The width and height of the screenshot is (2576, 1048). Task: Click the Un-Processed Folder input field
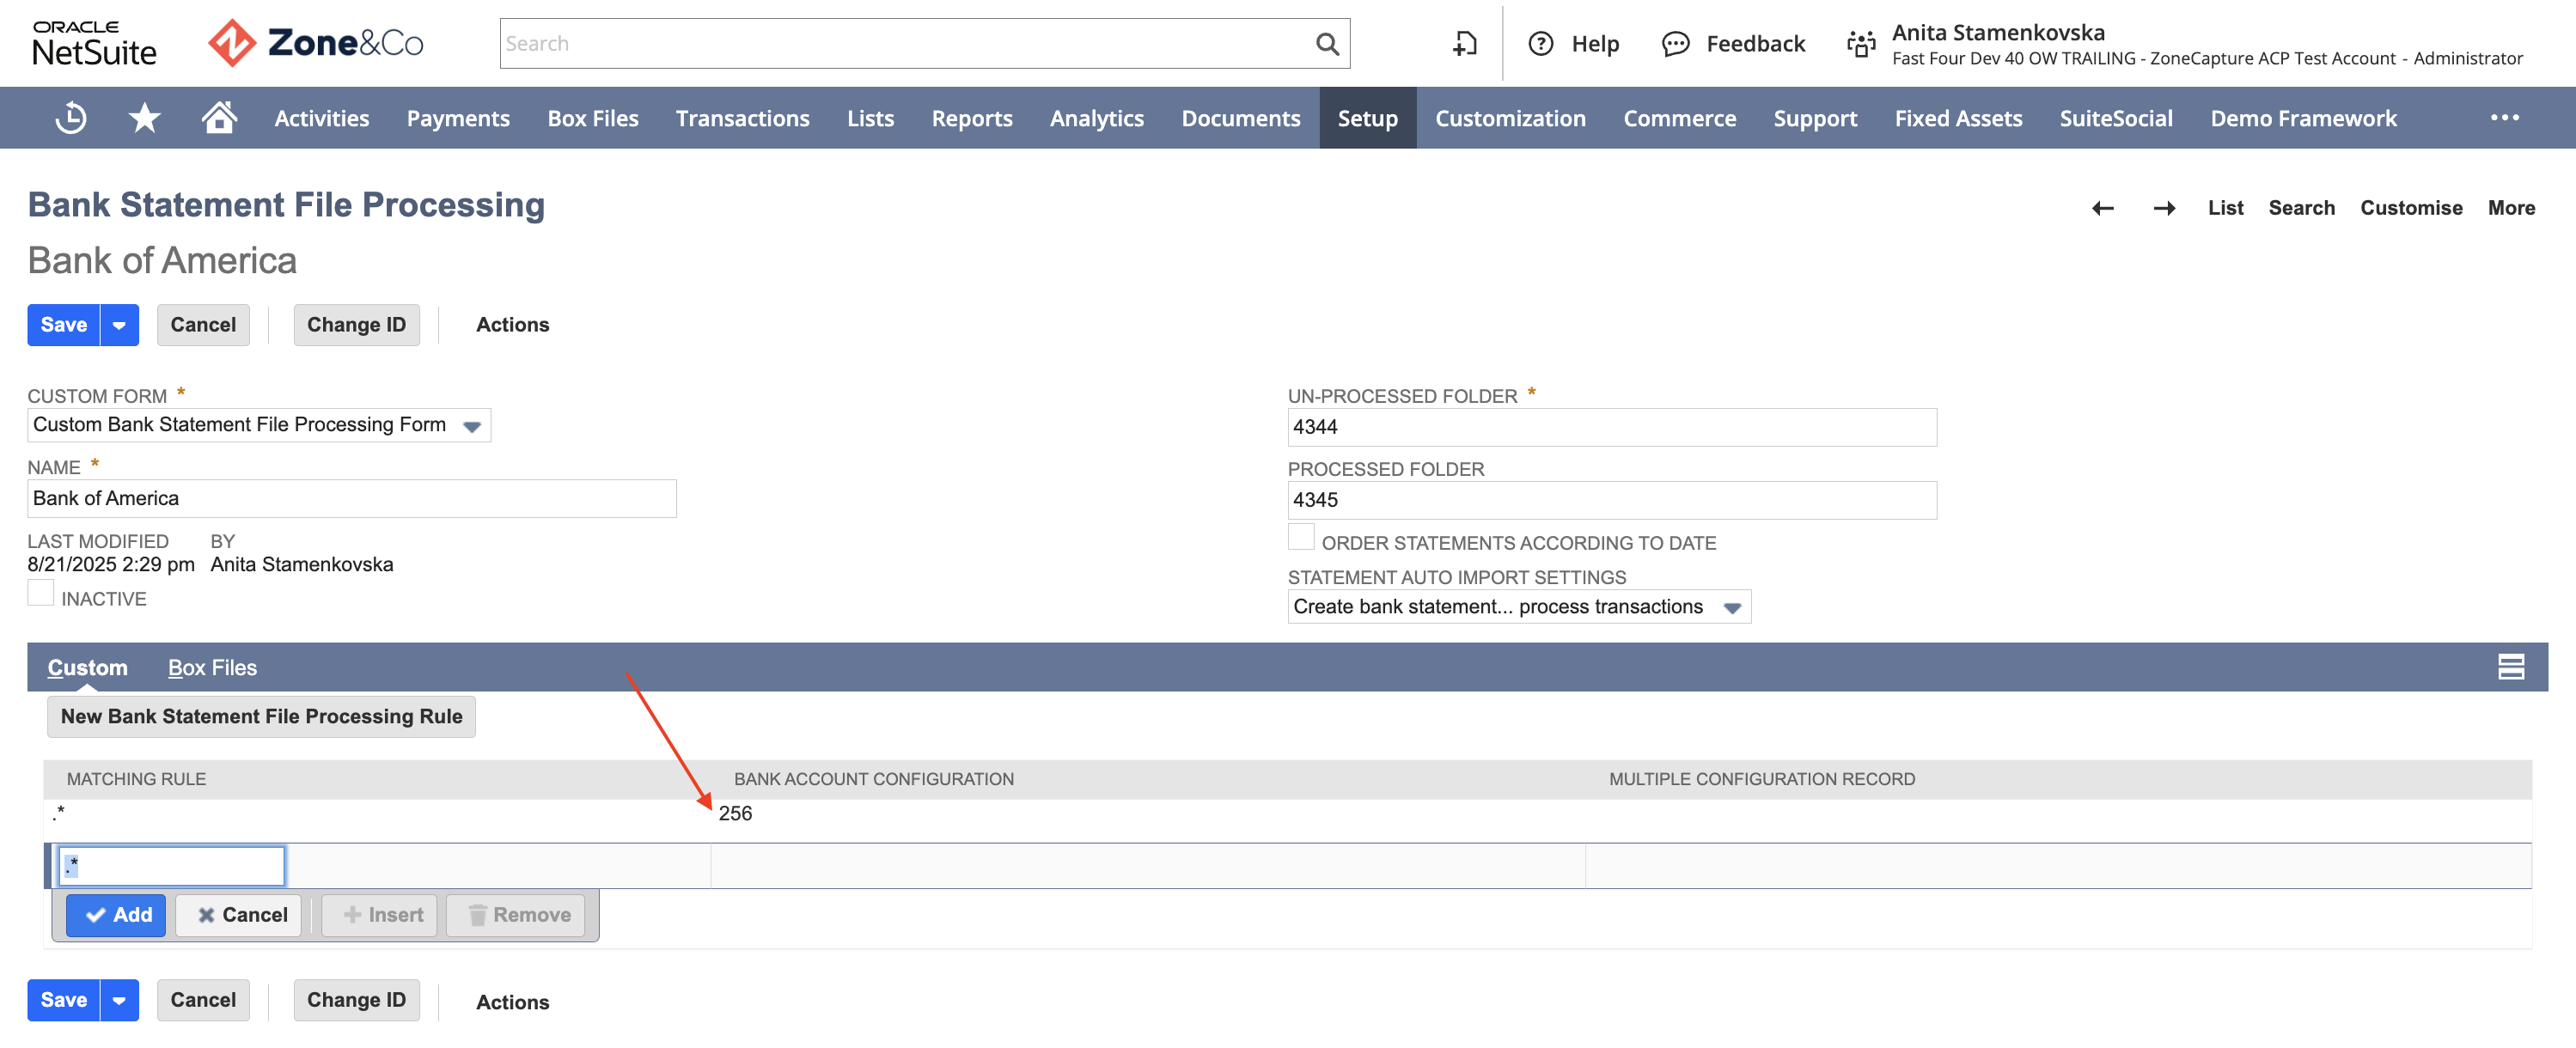click(x=1611, y=428)
